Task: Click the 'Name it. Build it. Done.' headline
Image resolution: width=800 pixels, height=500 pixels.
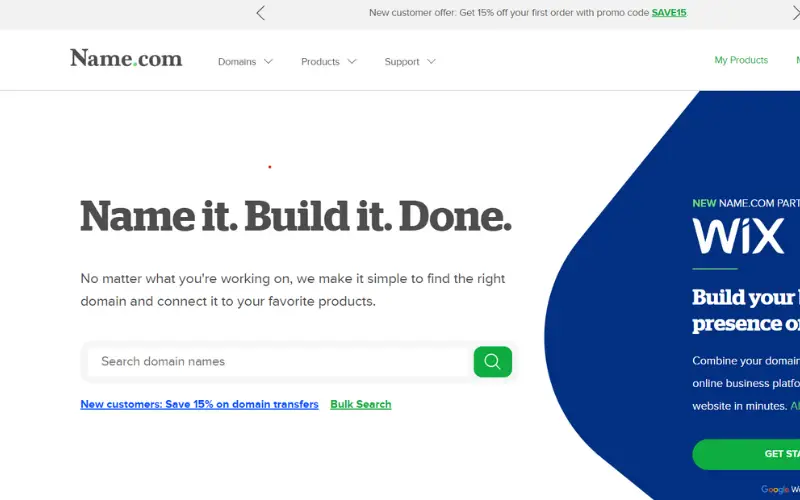Action: click(296, 216)
